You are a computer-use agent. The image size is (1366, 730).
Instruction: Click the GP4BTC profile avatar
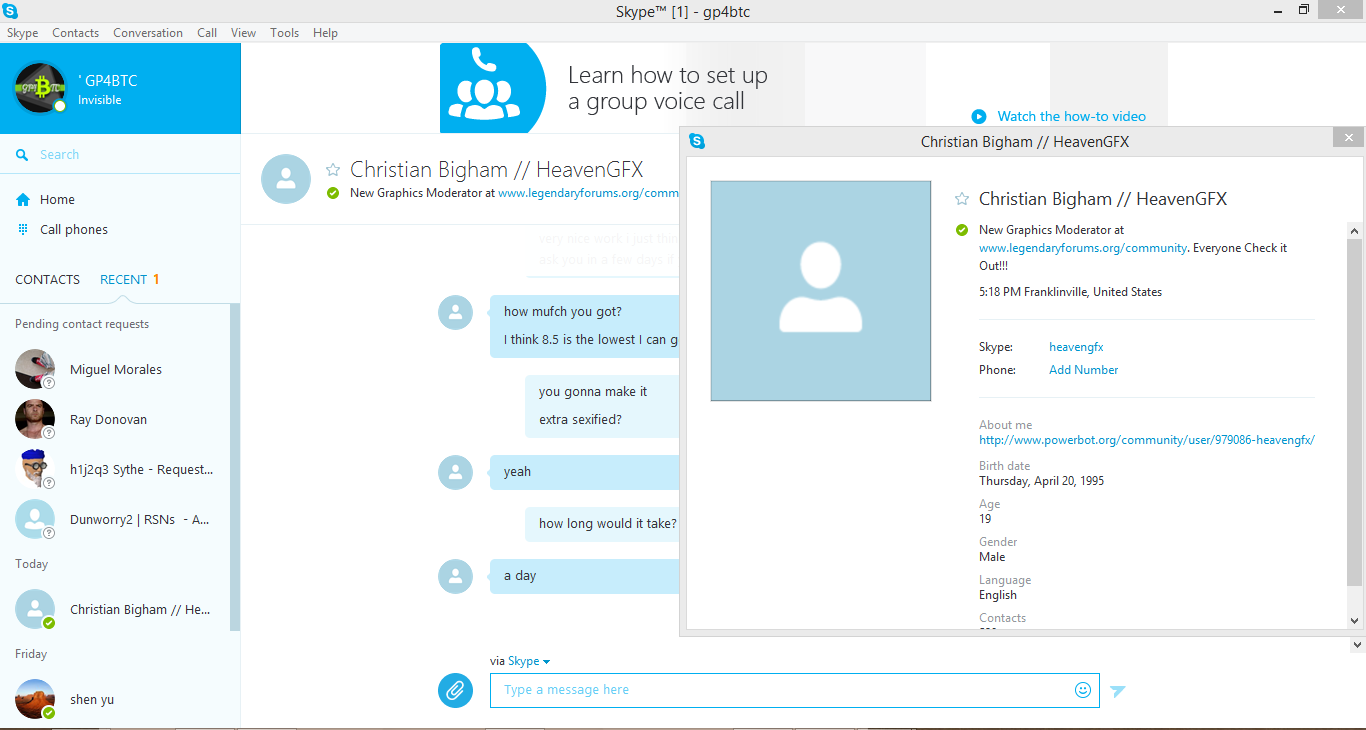tap(40, 88)
